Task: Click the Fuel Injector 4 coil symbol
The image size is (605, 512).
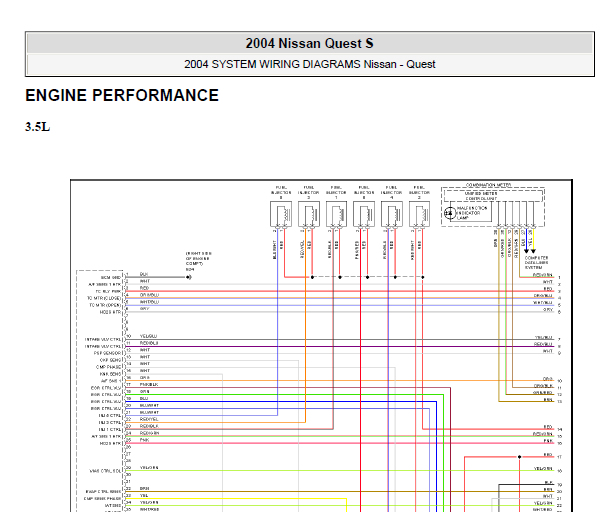Action: point(392,214)
